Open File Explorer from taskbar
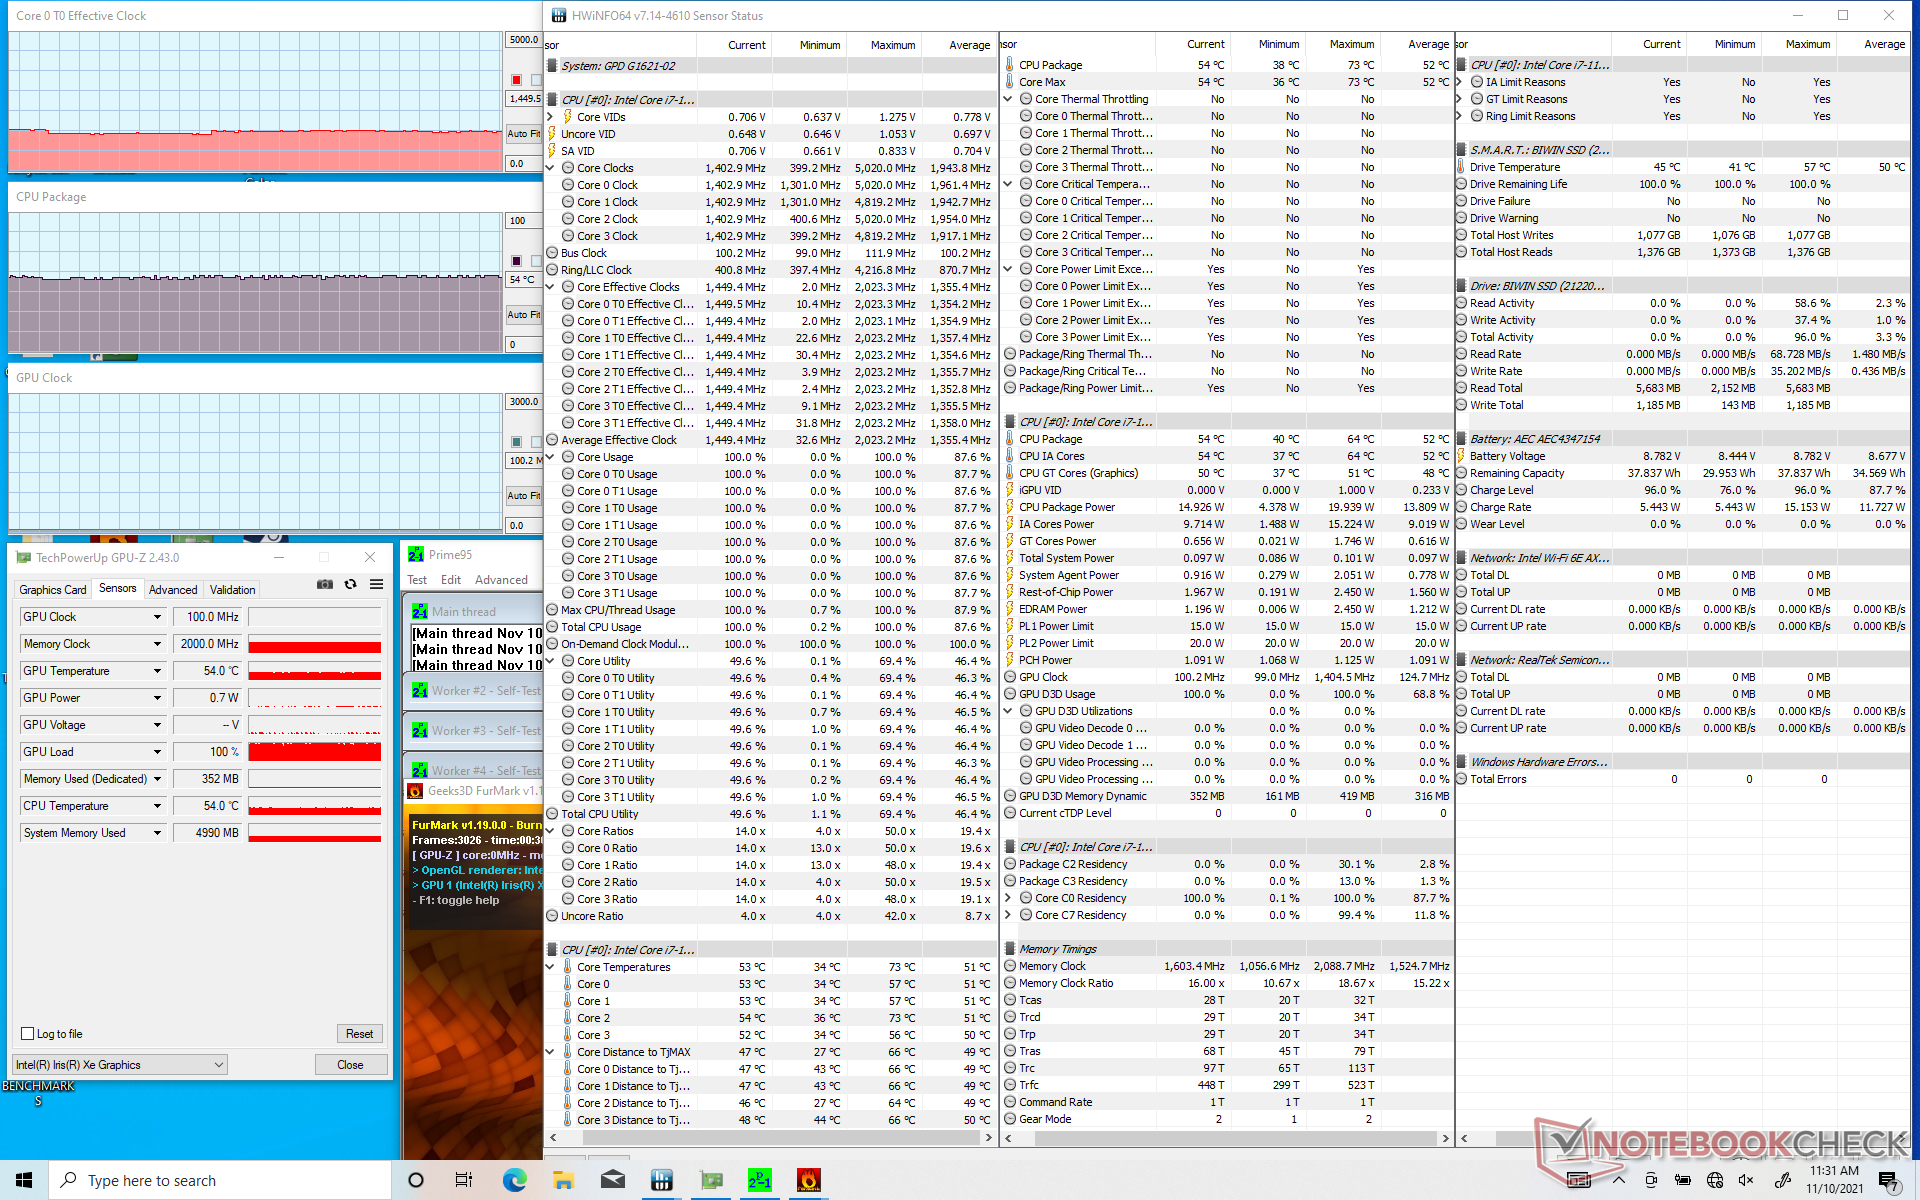This screenshot has width=1920, height=1200. 563,1180
